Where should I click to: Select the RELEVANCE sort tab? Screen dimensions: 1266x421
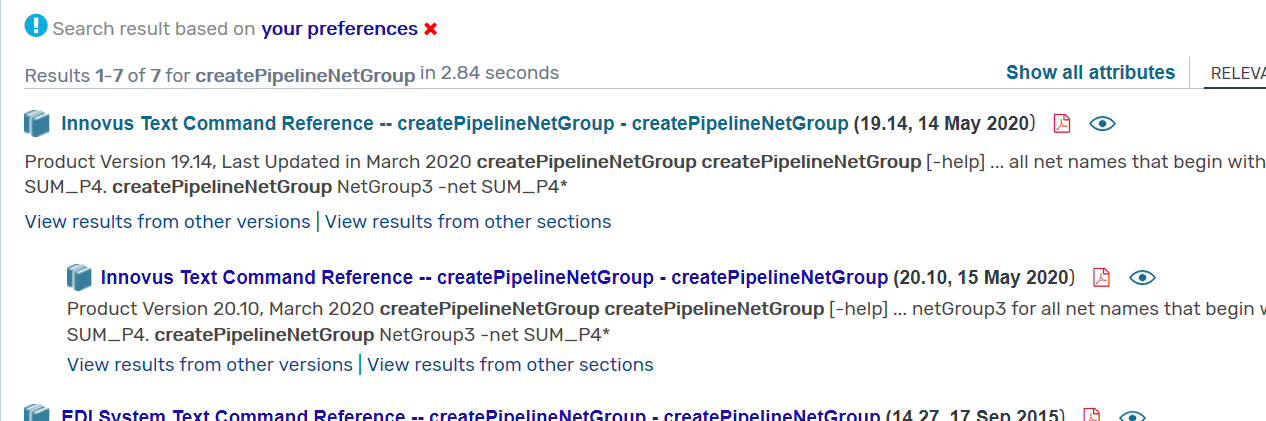[x=1238, y=73]
